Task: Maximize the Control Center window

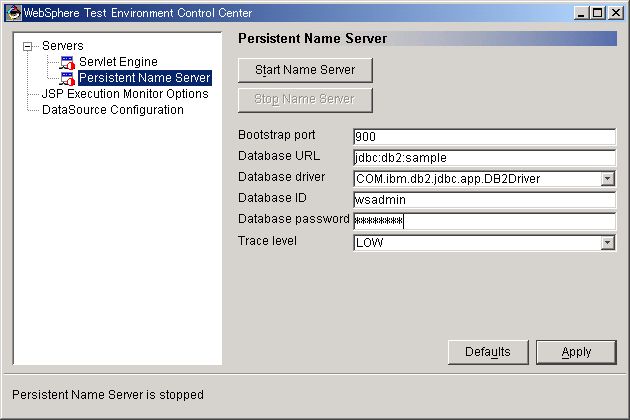Action: (597, 13)
